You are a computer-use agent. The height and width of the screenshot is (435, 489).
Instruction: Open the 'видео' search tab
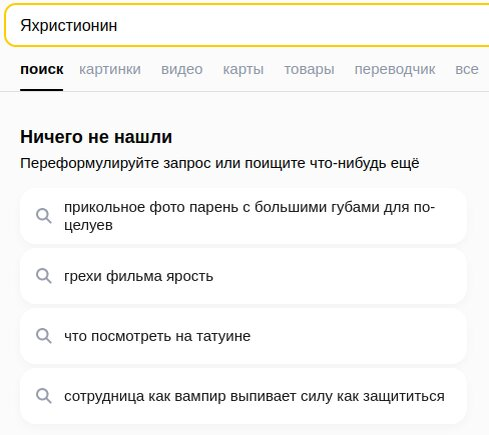tap(182, 69)
